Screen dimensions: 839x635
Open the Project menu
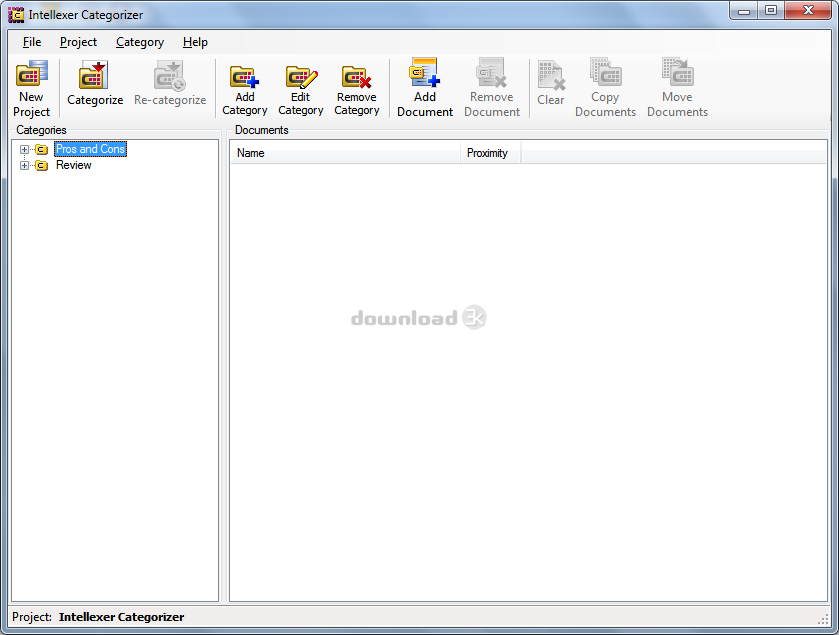click(78, 42)
